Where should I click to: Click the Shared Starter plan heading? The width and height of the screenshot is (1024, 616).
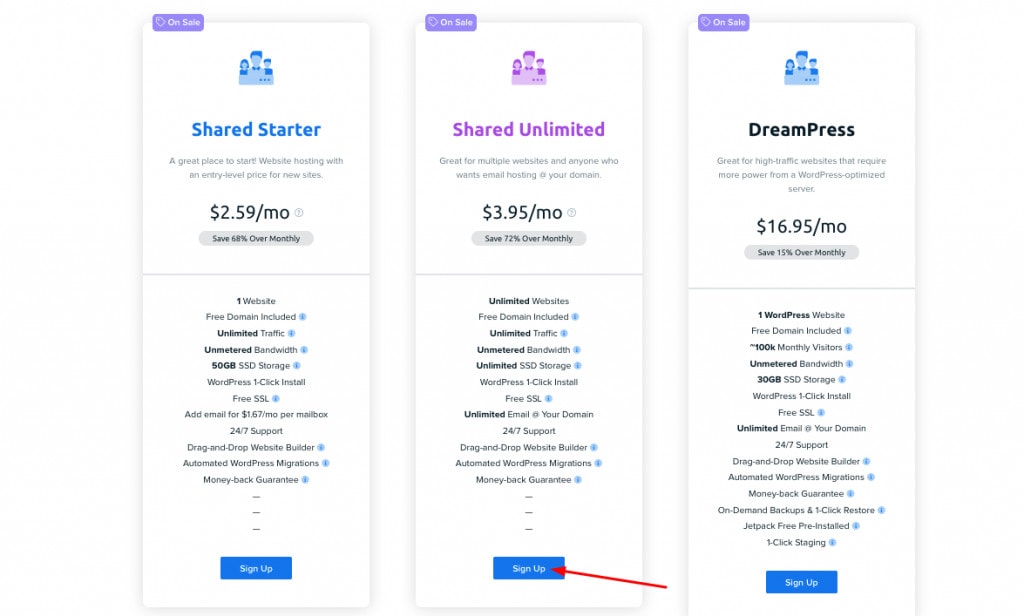click(x=256, y=129)
